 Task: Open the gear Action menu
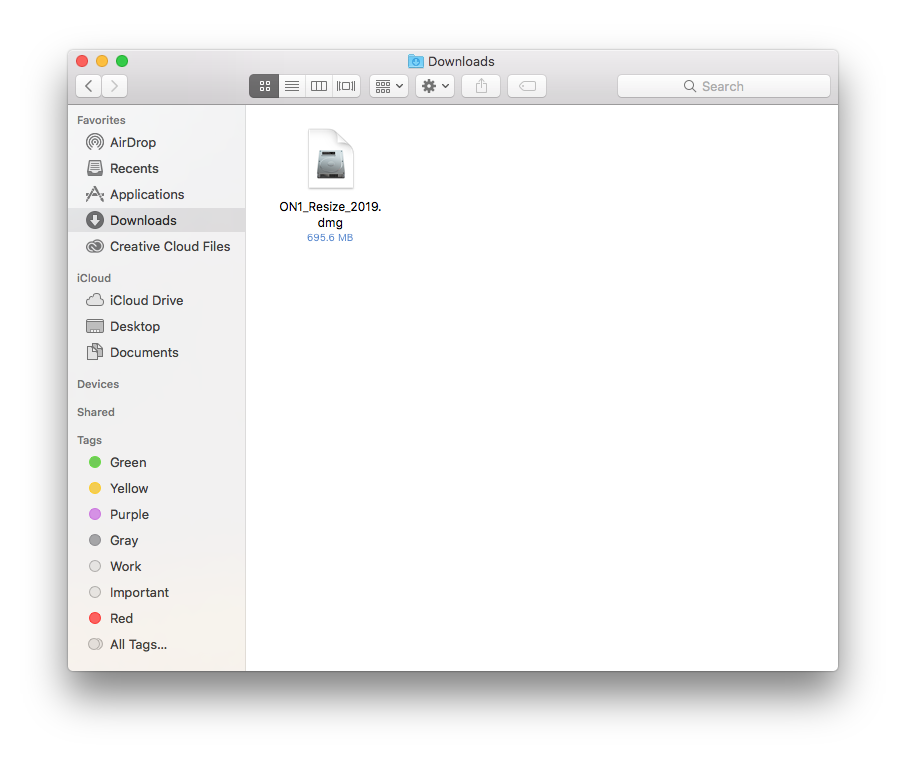coord(435,86)
